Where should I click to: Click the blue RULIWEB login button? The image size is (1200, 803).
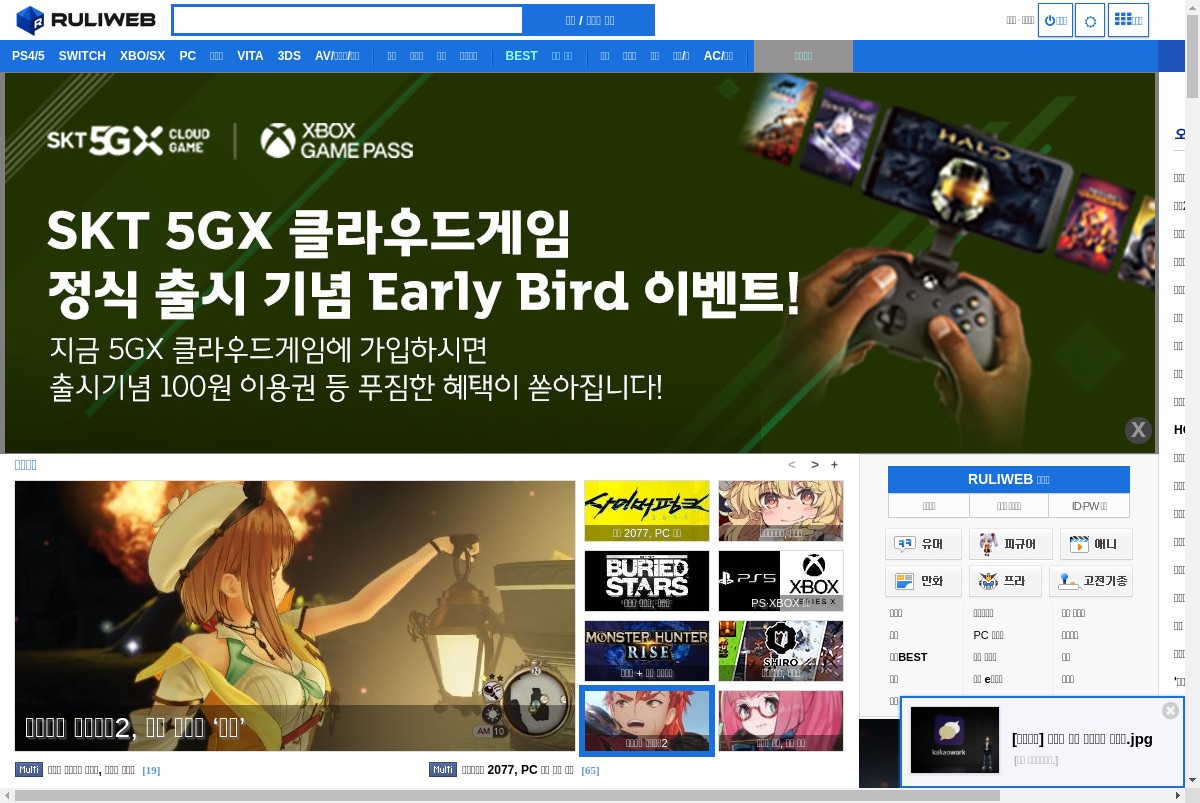tap(1009, 479)
